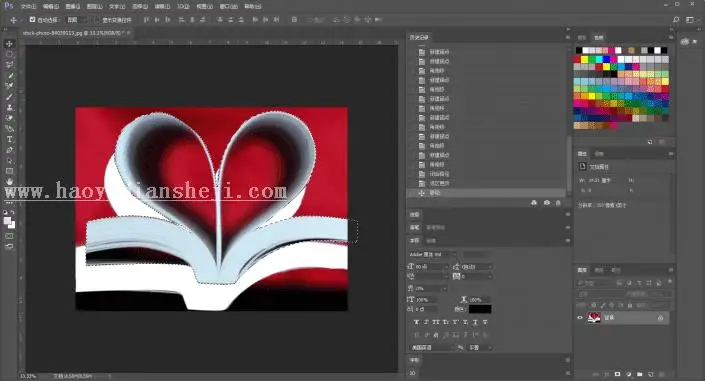The width and height of the screenshot is (705, 381).
Task: Open the 文件 File menu
Action: [28, 6]
